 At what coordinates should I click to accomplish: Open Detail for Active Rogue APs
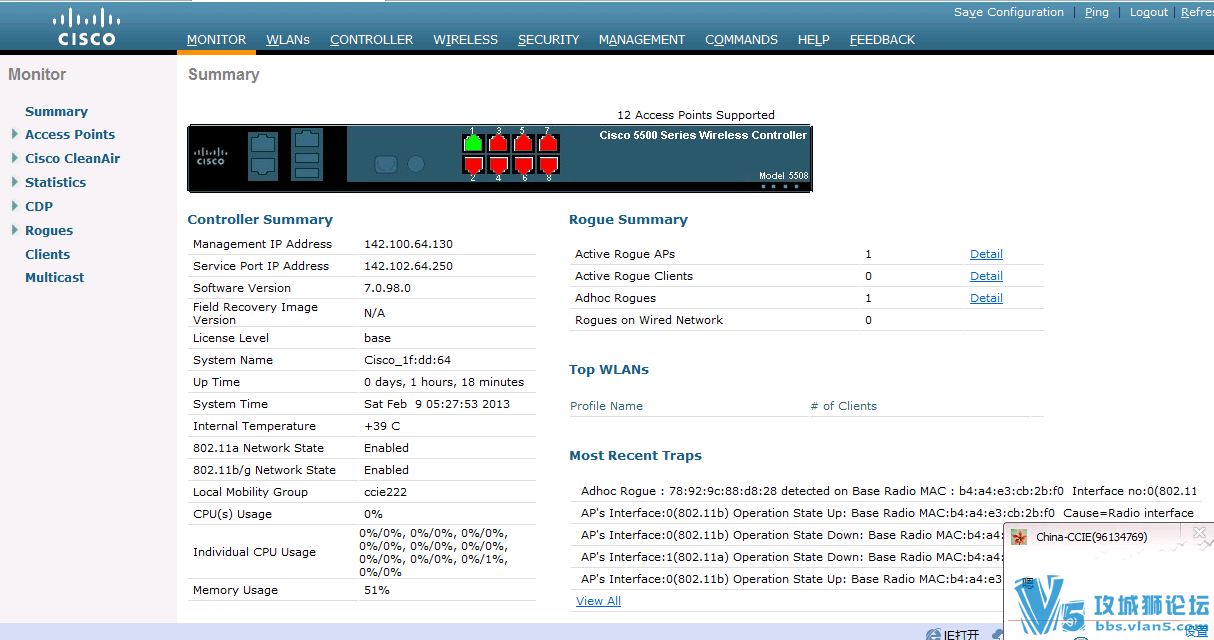986,253
